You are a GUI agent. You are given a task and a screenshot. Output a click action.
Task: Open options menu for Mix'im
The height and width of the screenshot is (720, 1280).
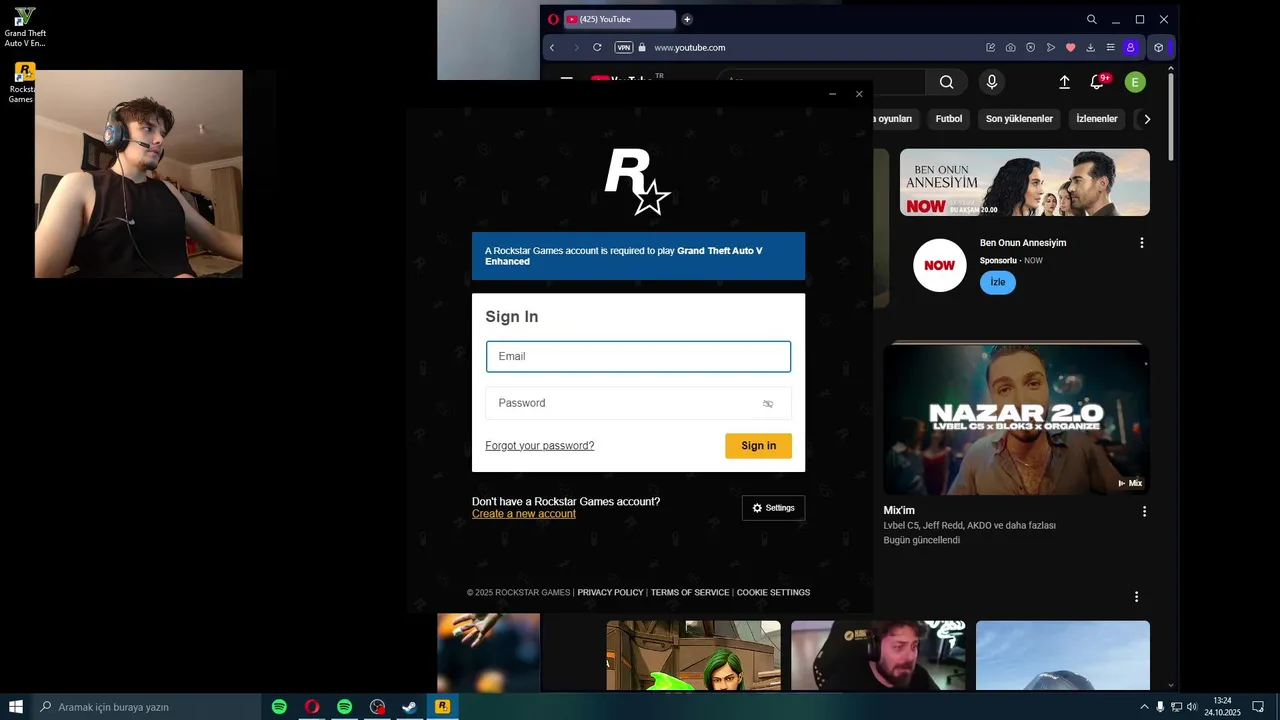pyautogui.click(x=1145, y=511)
